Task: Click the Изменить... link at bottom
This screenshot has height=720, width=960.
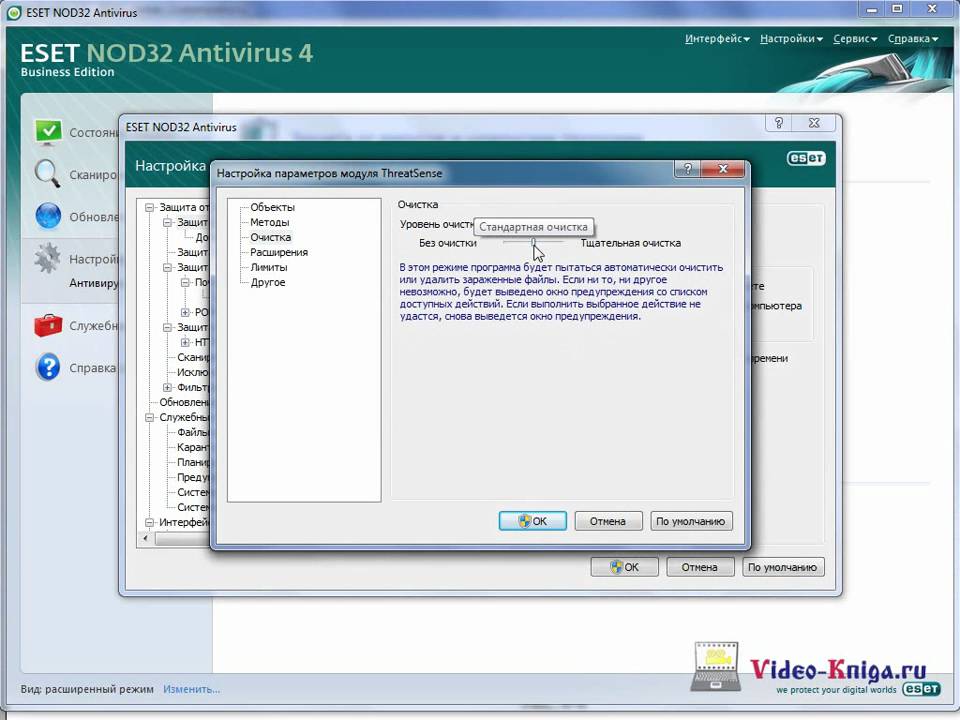Action: point(191,689)
